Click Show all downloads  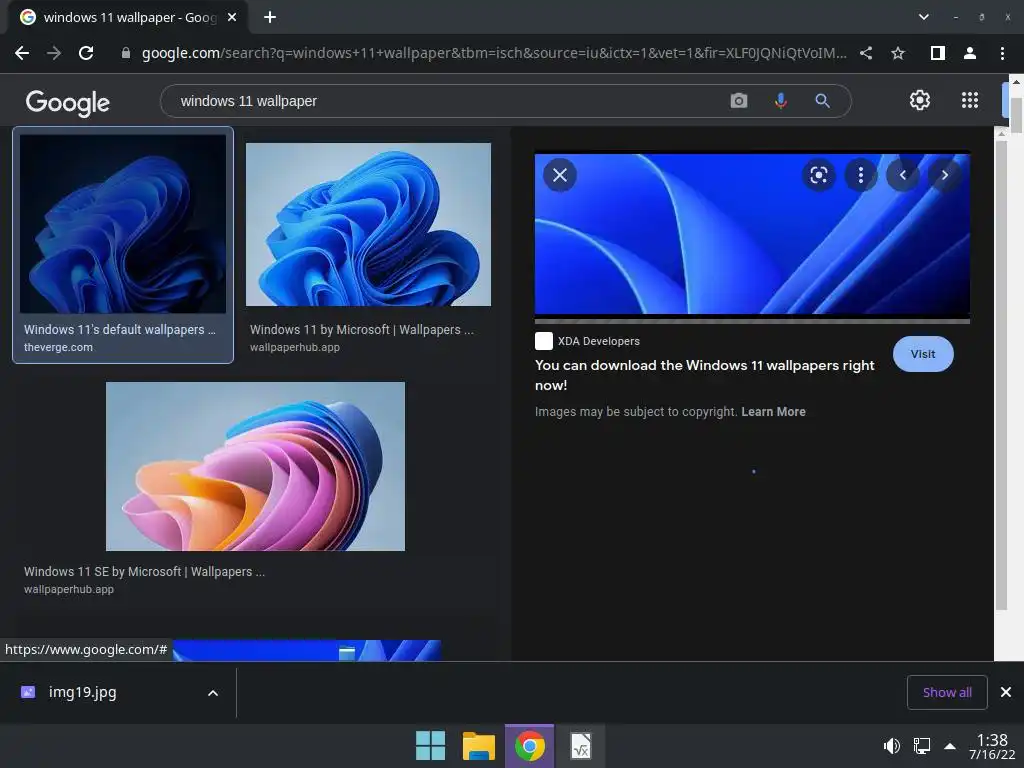(947, 692)
